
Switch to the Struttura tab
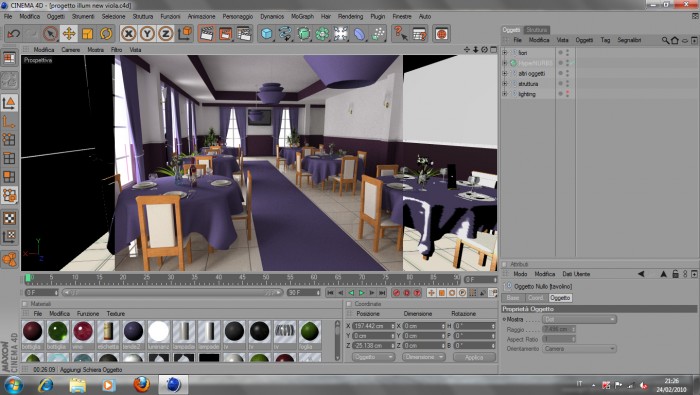537,30
